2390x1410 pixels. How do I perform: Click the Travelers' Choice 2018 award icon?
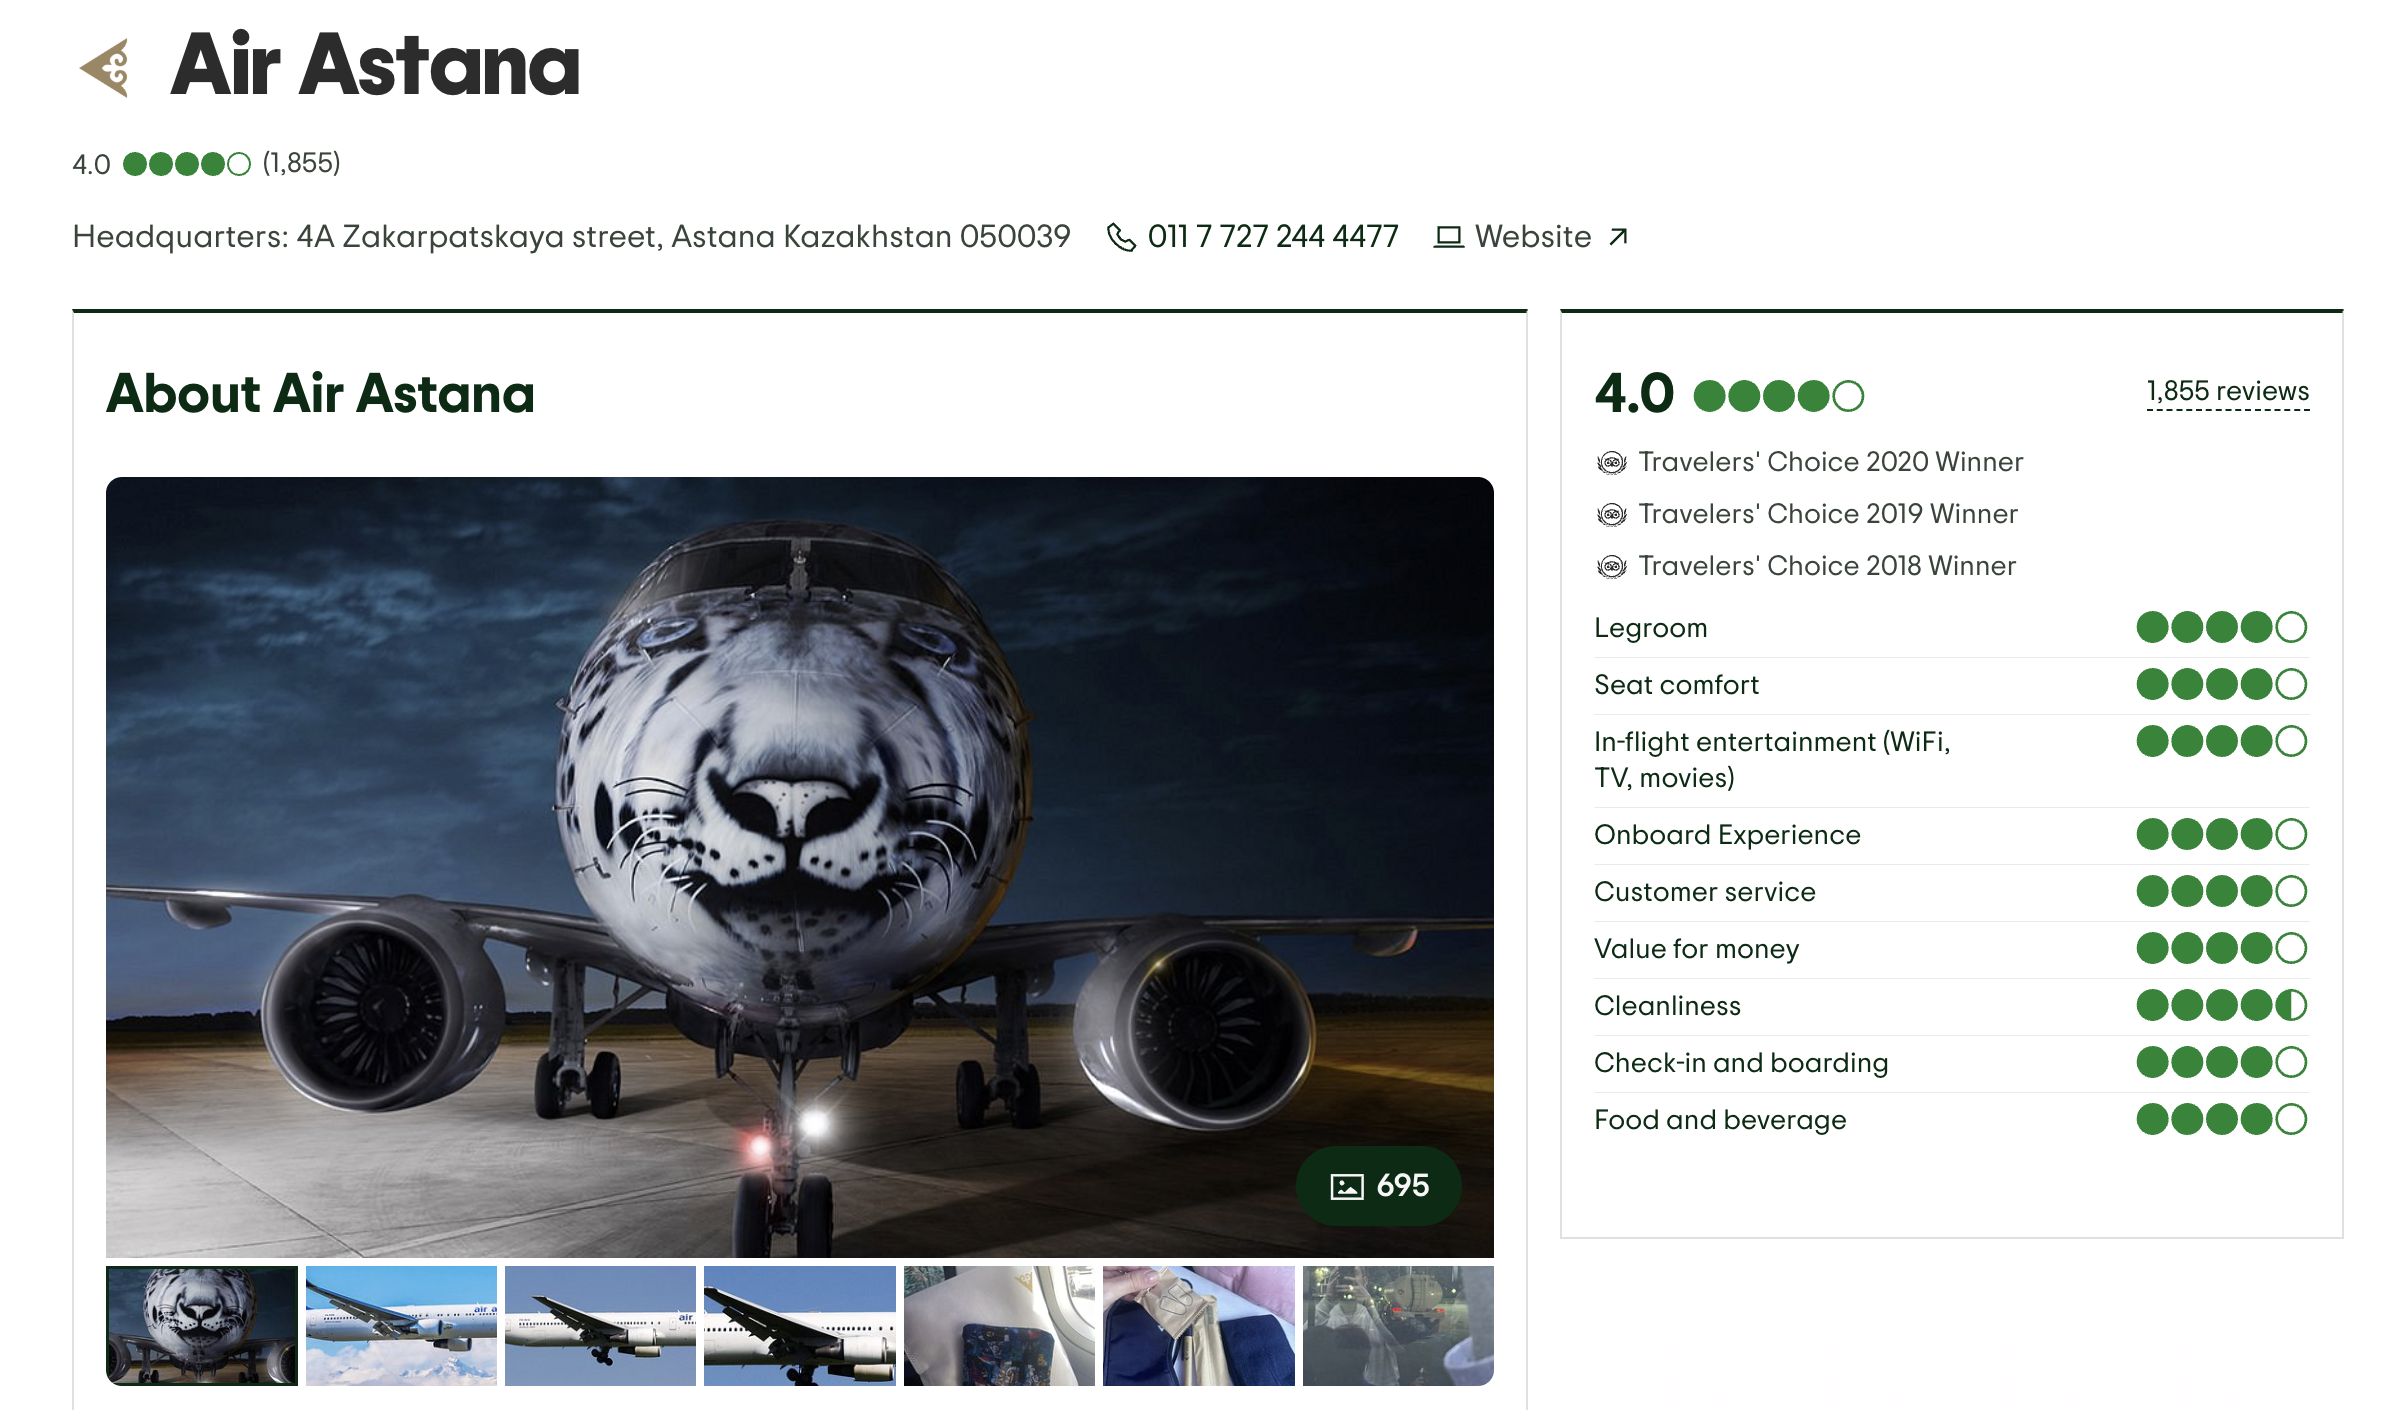point(1611,566)
